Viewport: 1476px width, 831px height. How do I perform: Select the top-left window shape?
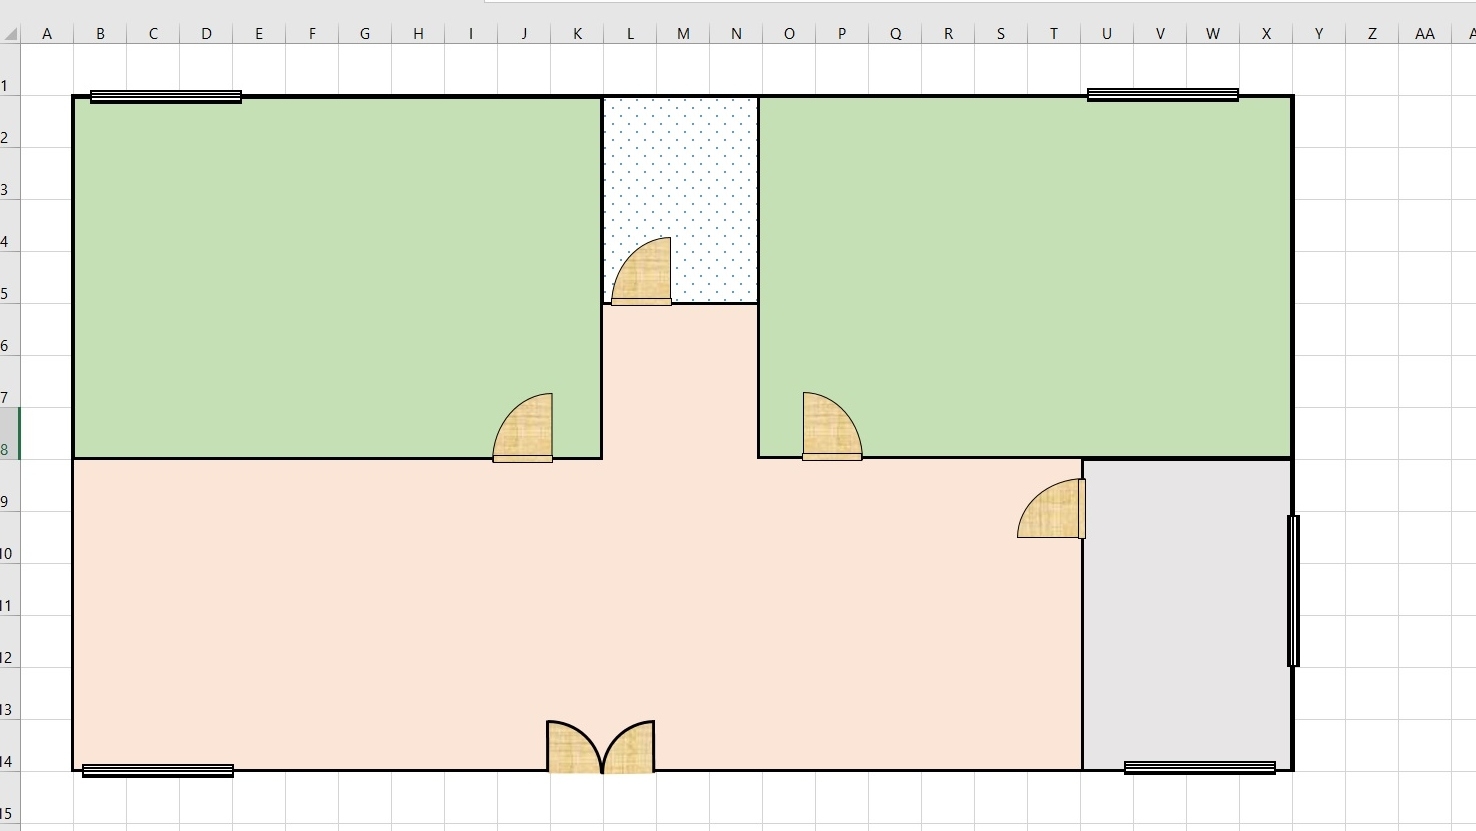click(166, 97)
